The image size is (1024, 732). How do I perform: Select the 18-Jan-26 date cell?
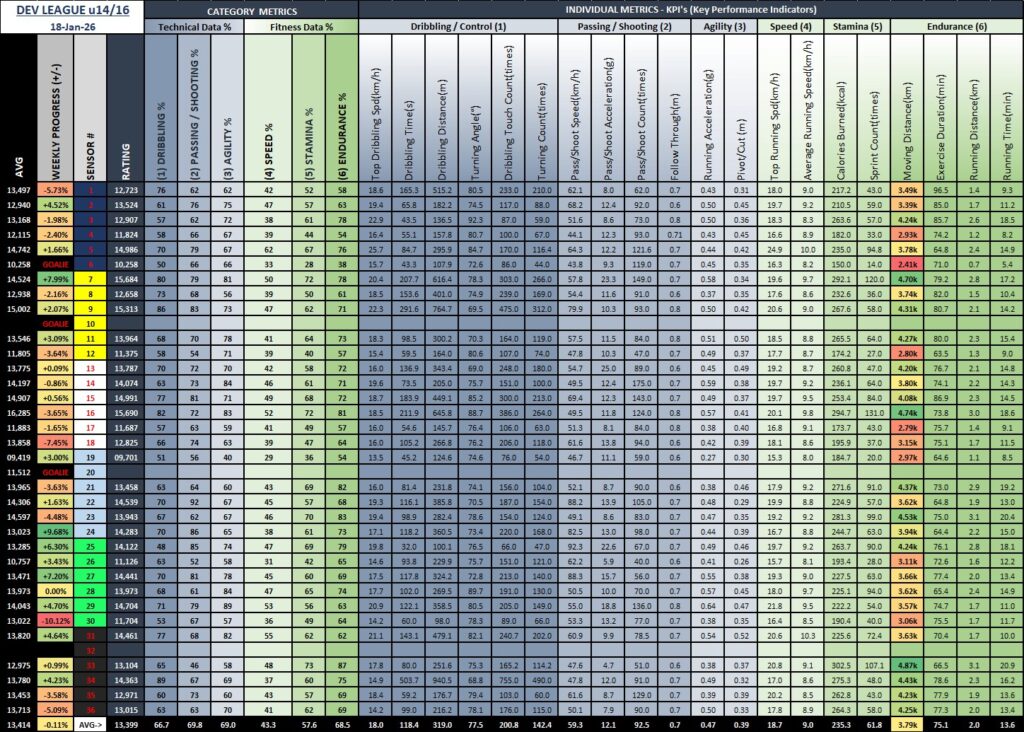(x=70, y=25)
